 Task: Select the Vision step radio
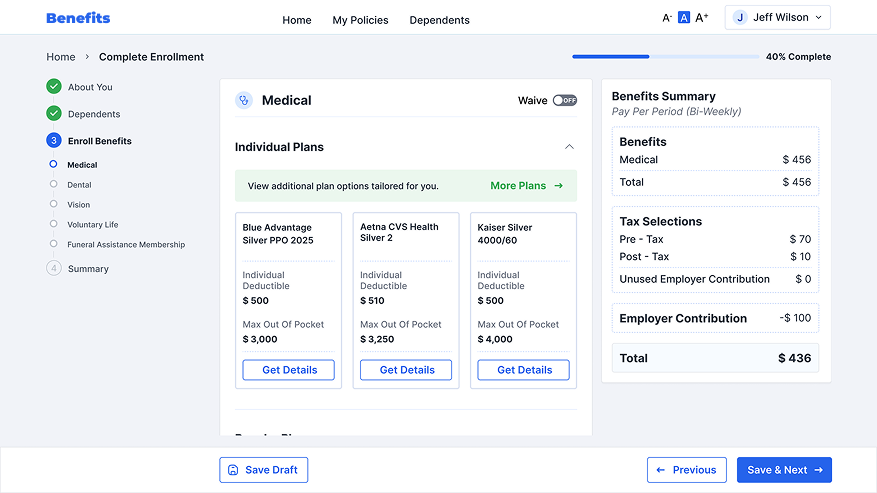click(54, 204)
